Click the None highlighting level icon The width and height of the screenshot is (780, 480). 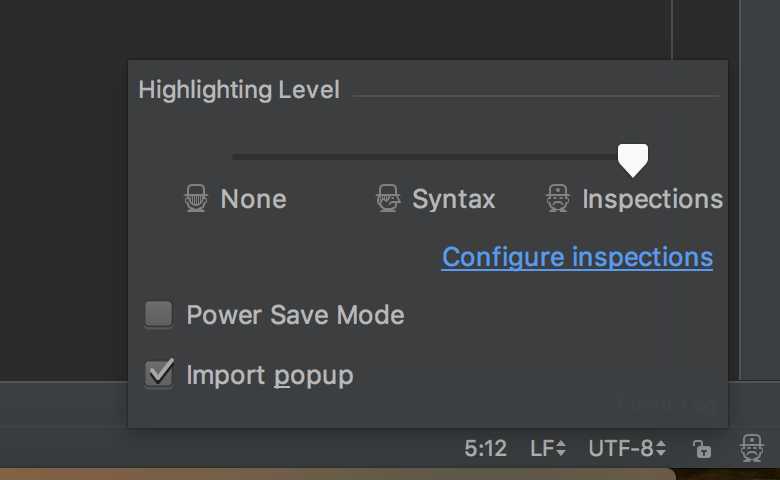pyautogui.click(x=196, y=198)
